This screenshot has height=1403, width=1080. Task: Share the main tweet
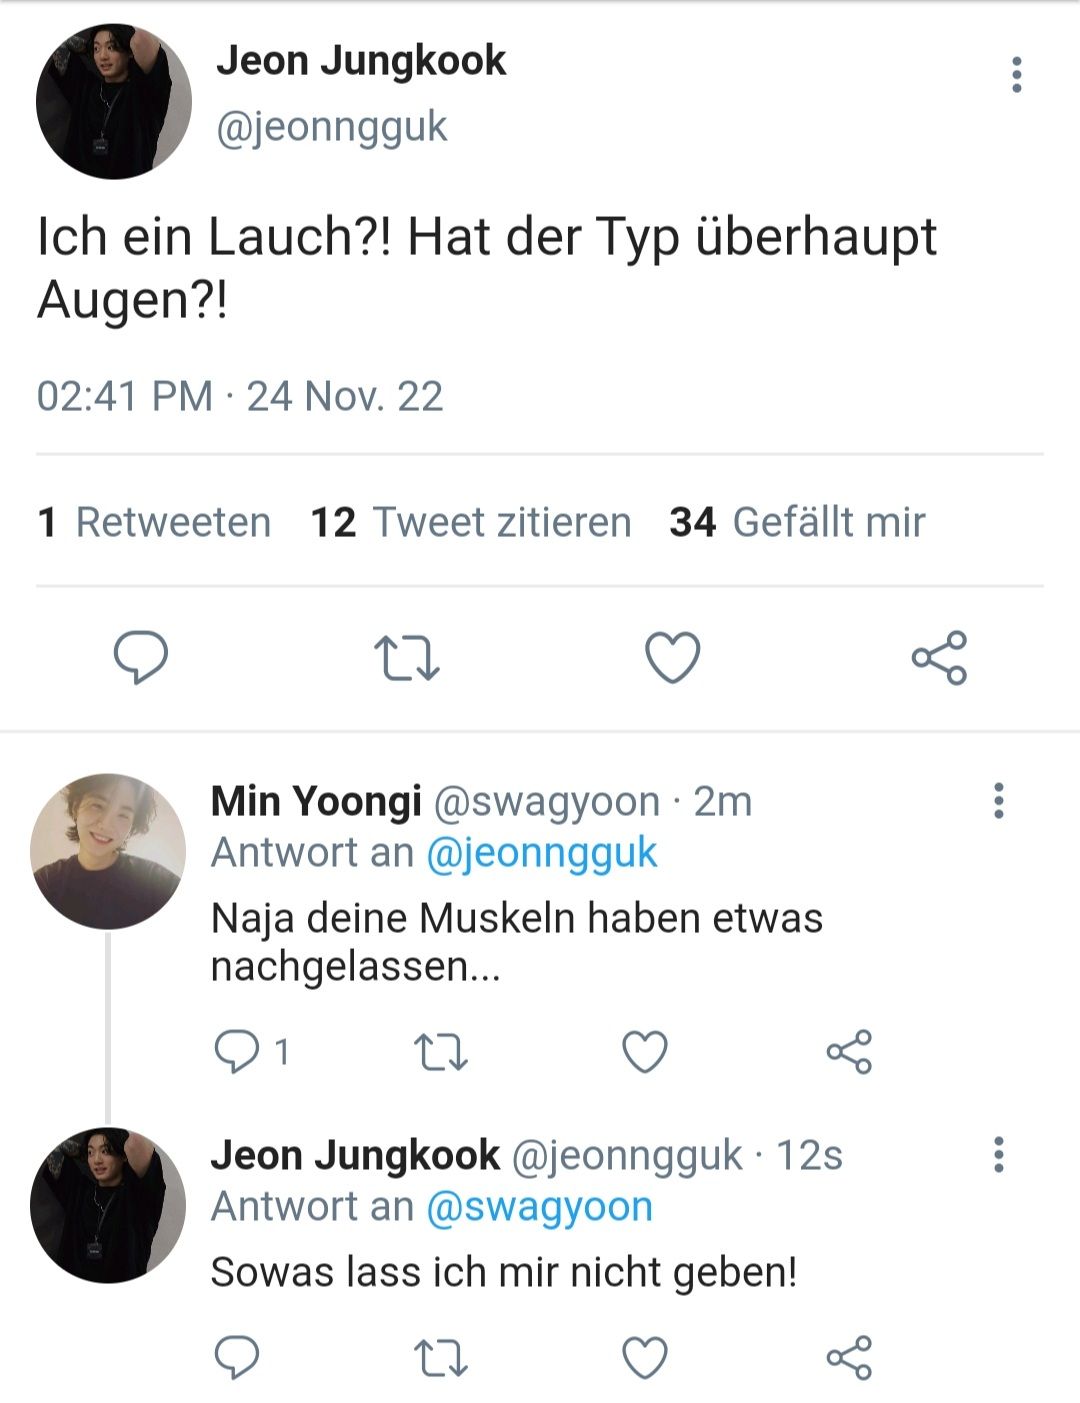point(940,658)
